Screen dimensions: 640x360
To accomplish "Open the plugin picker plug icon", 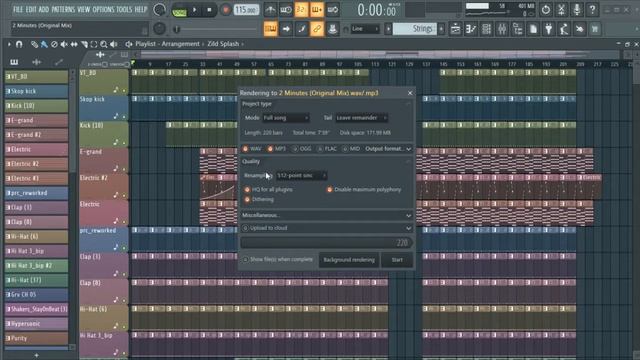I will [549, 29].
